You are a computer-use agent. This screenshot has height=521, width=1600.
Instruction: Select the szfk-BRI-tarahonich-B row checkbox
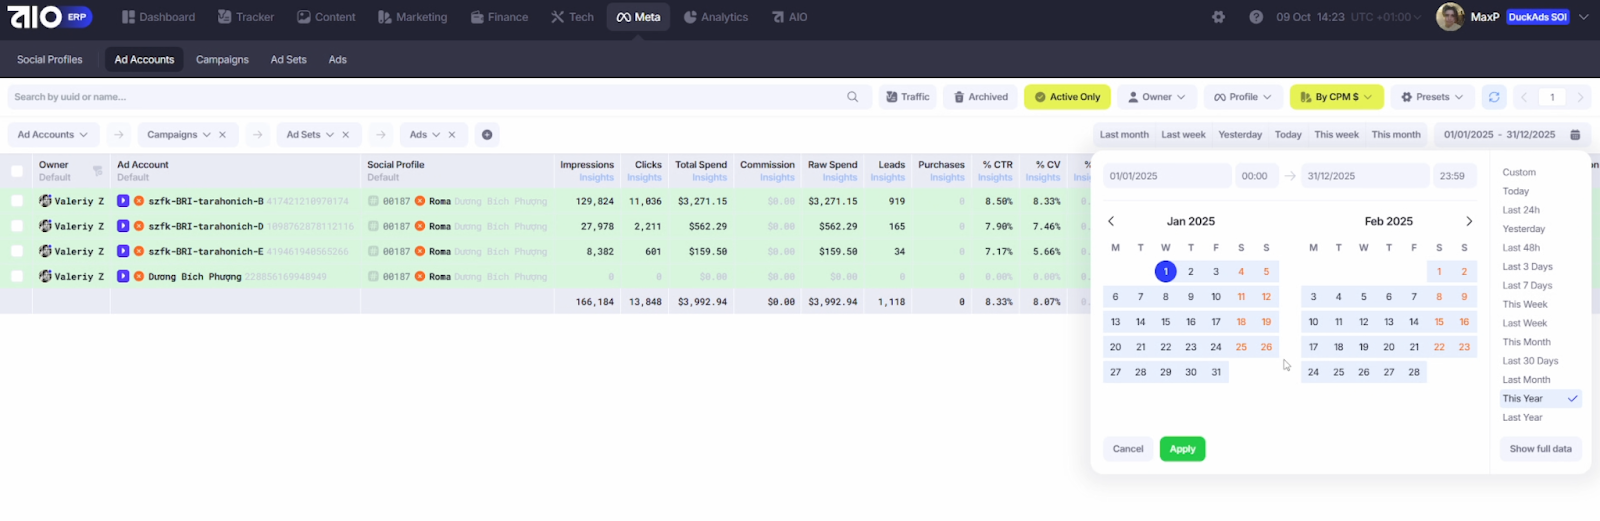coord(17,201)
